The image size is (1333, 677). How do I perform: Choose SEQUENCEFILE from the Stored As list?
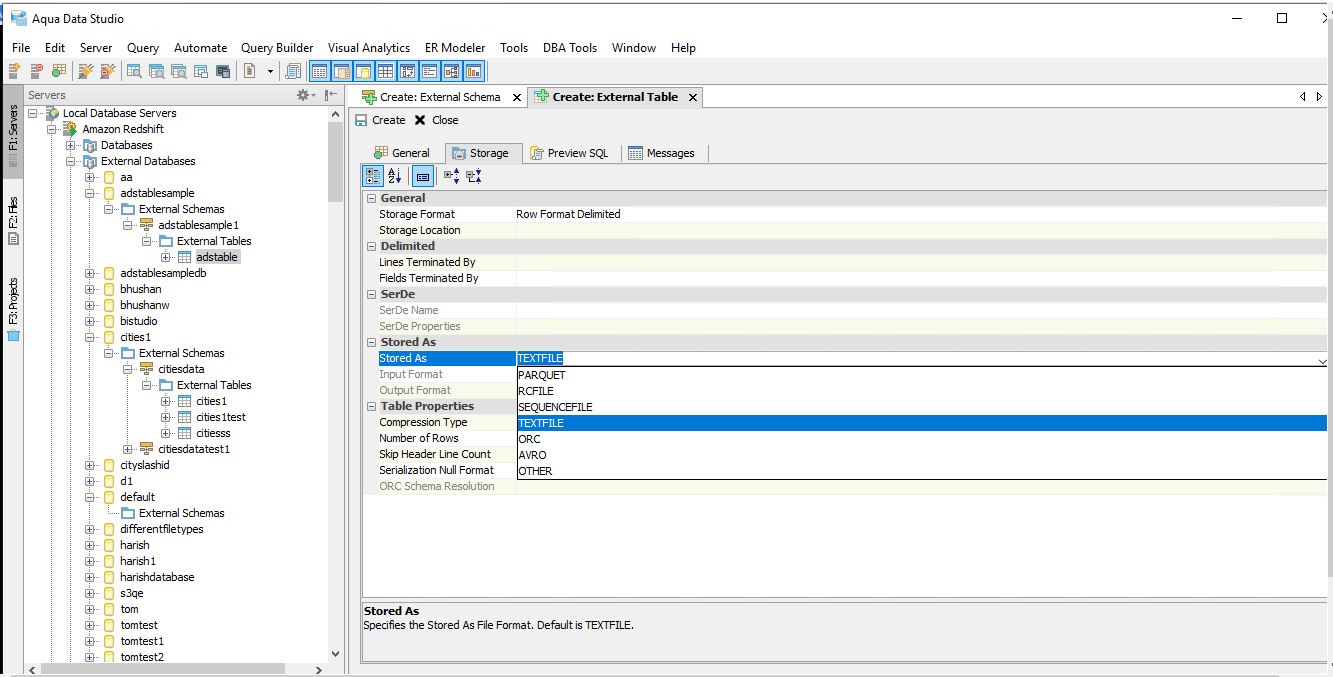(x=921, y=407)
